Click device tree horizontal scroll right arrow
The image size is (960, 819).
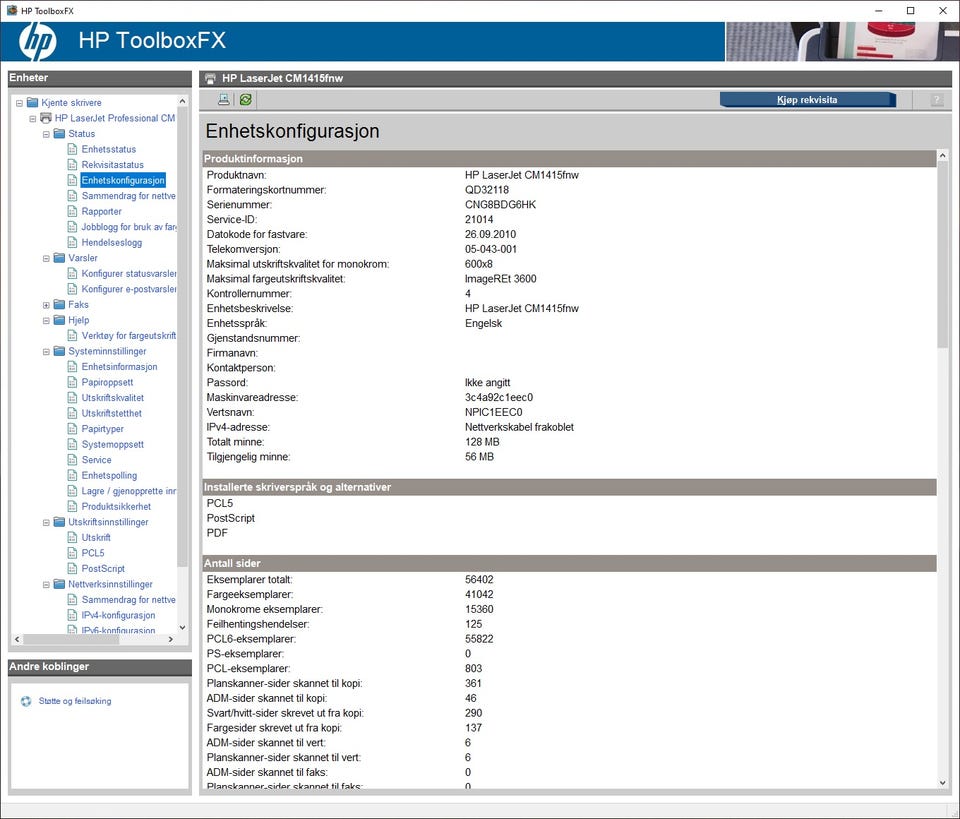click(171, 639)
